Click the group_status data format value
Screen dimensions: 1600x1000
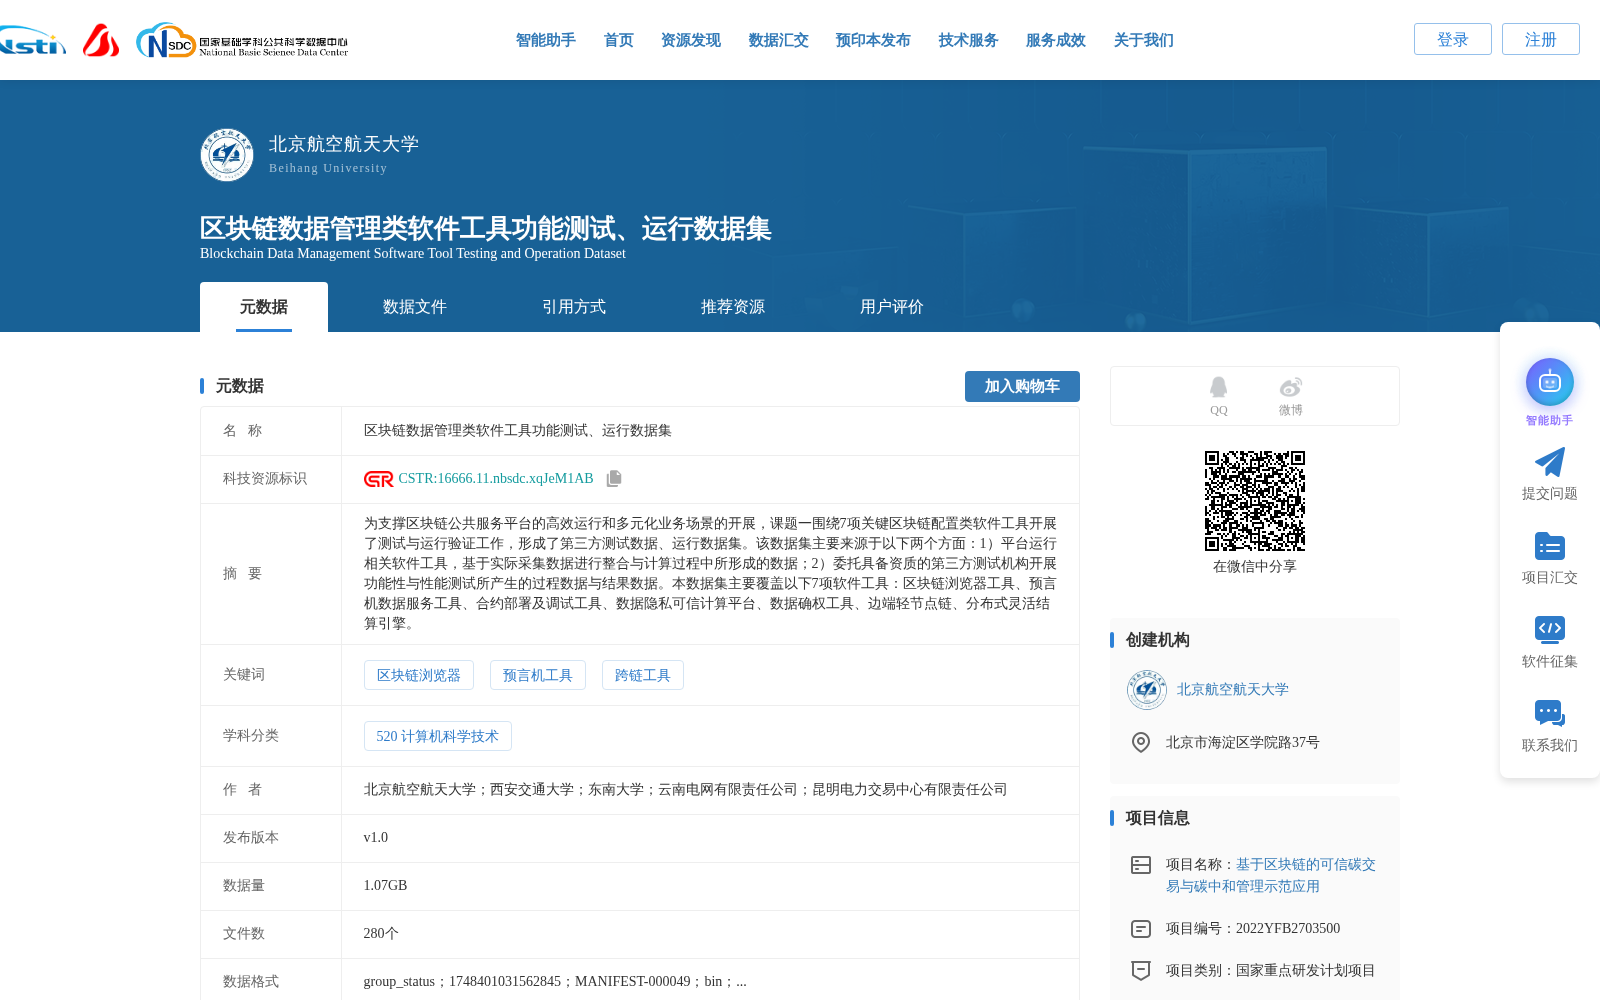pos(555,982)
